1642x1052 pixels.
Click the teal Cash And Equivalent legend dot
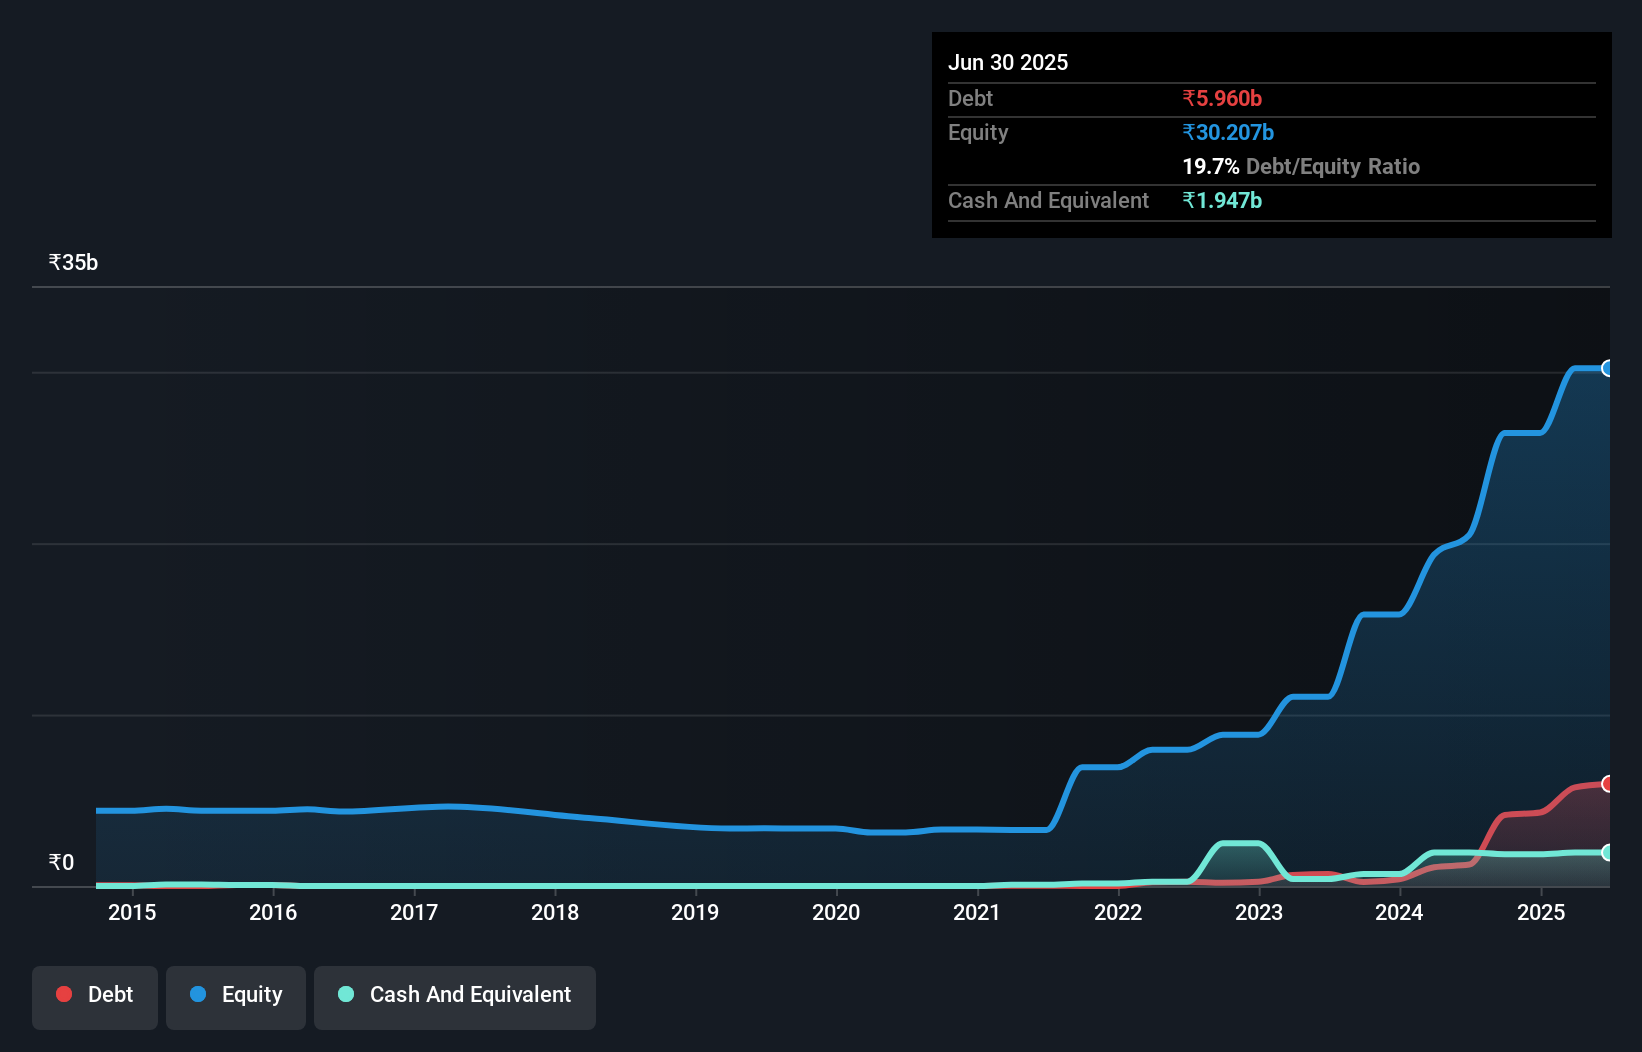pyautogui.click(x=345, y=994)
